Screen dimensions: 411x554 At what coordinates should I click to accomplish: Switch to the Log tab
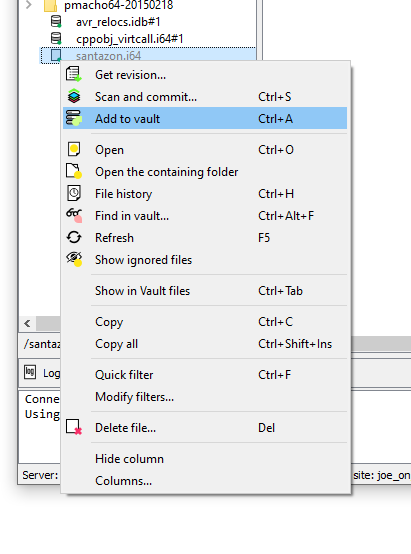42,373
